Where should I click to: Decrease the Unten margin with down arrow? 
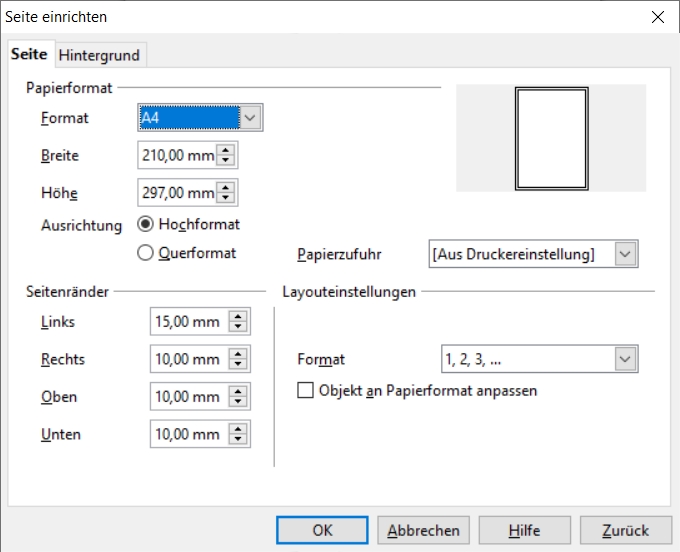click(x=238, y=440)
